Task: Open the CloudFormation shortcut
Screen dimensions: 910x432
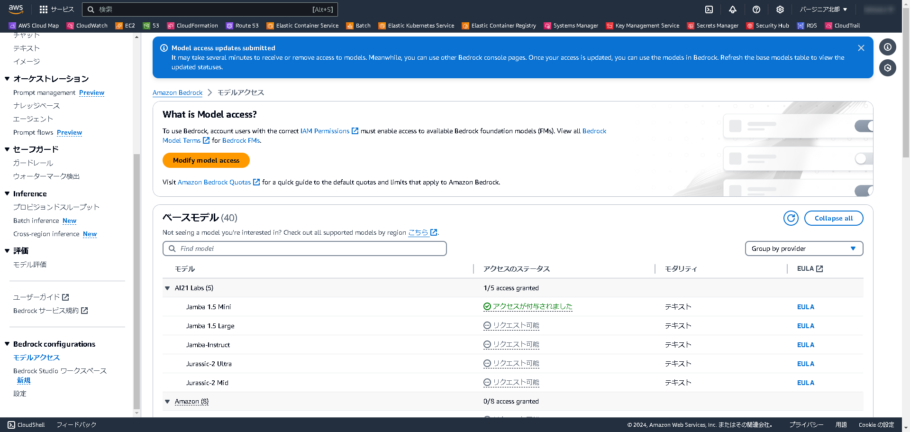Action: click(193, 26)
